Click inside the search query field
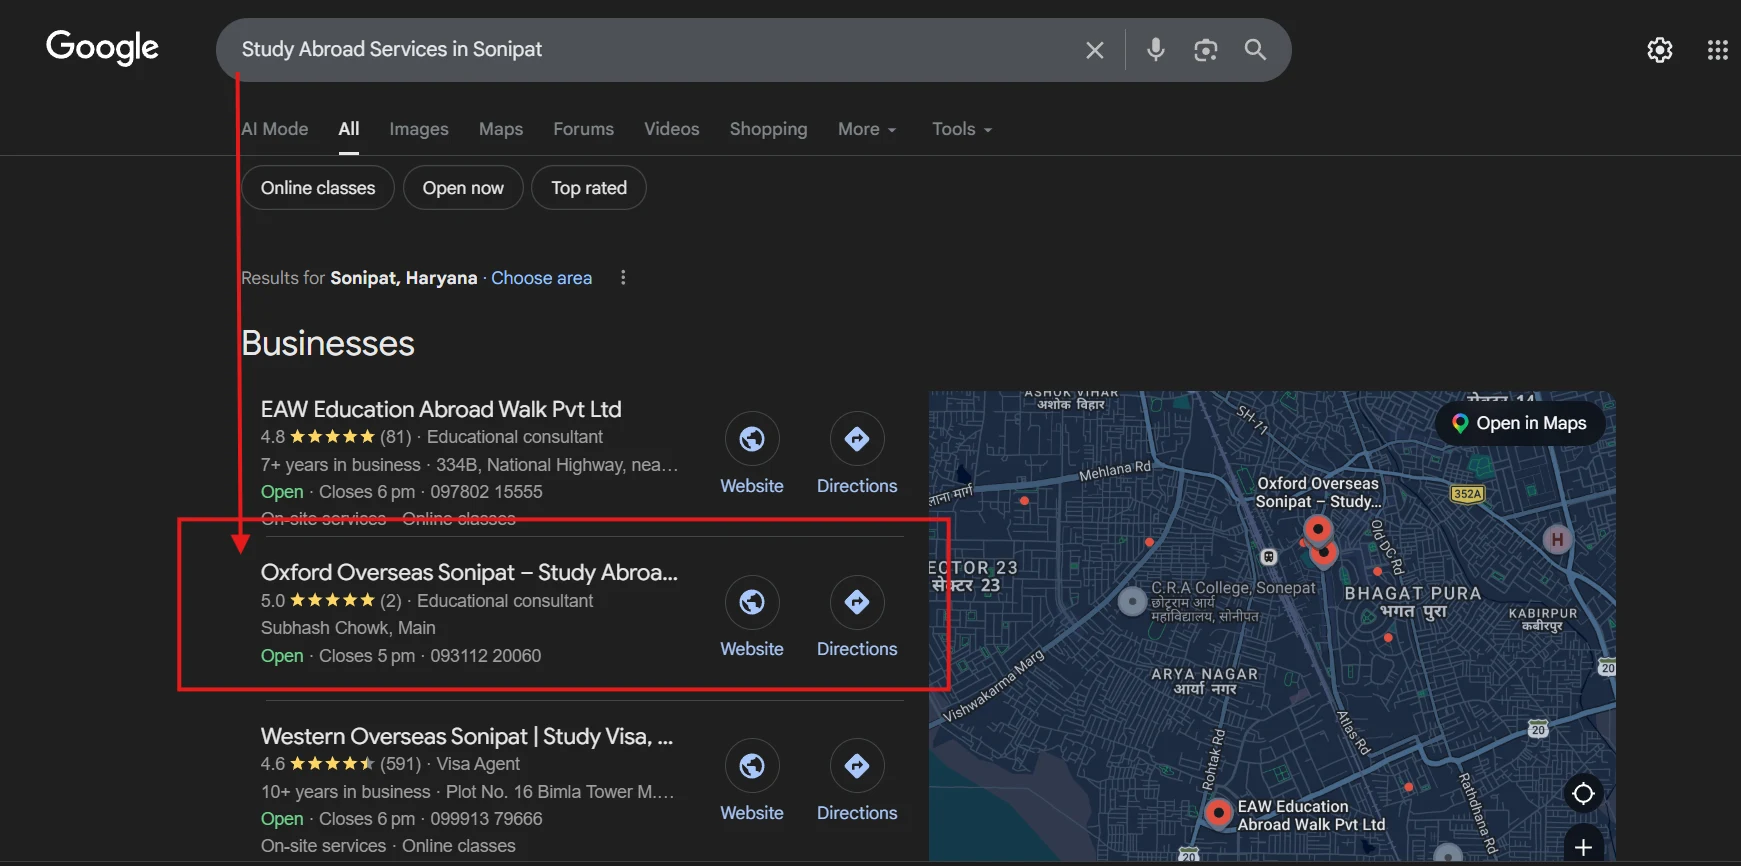The height and width of the screenshot is (866, 1741). (x=650, y=50)
